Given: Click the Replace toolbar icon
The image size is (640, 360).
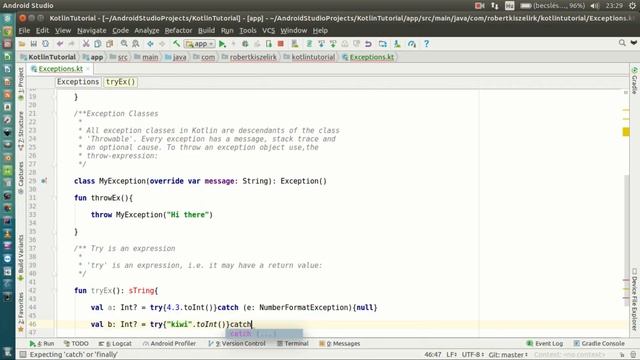Looking at the screenshot, I should point(136,44).
